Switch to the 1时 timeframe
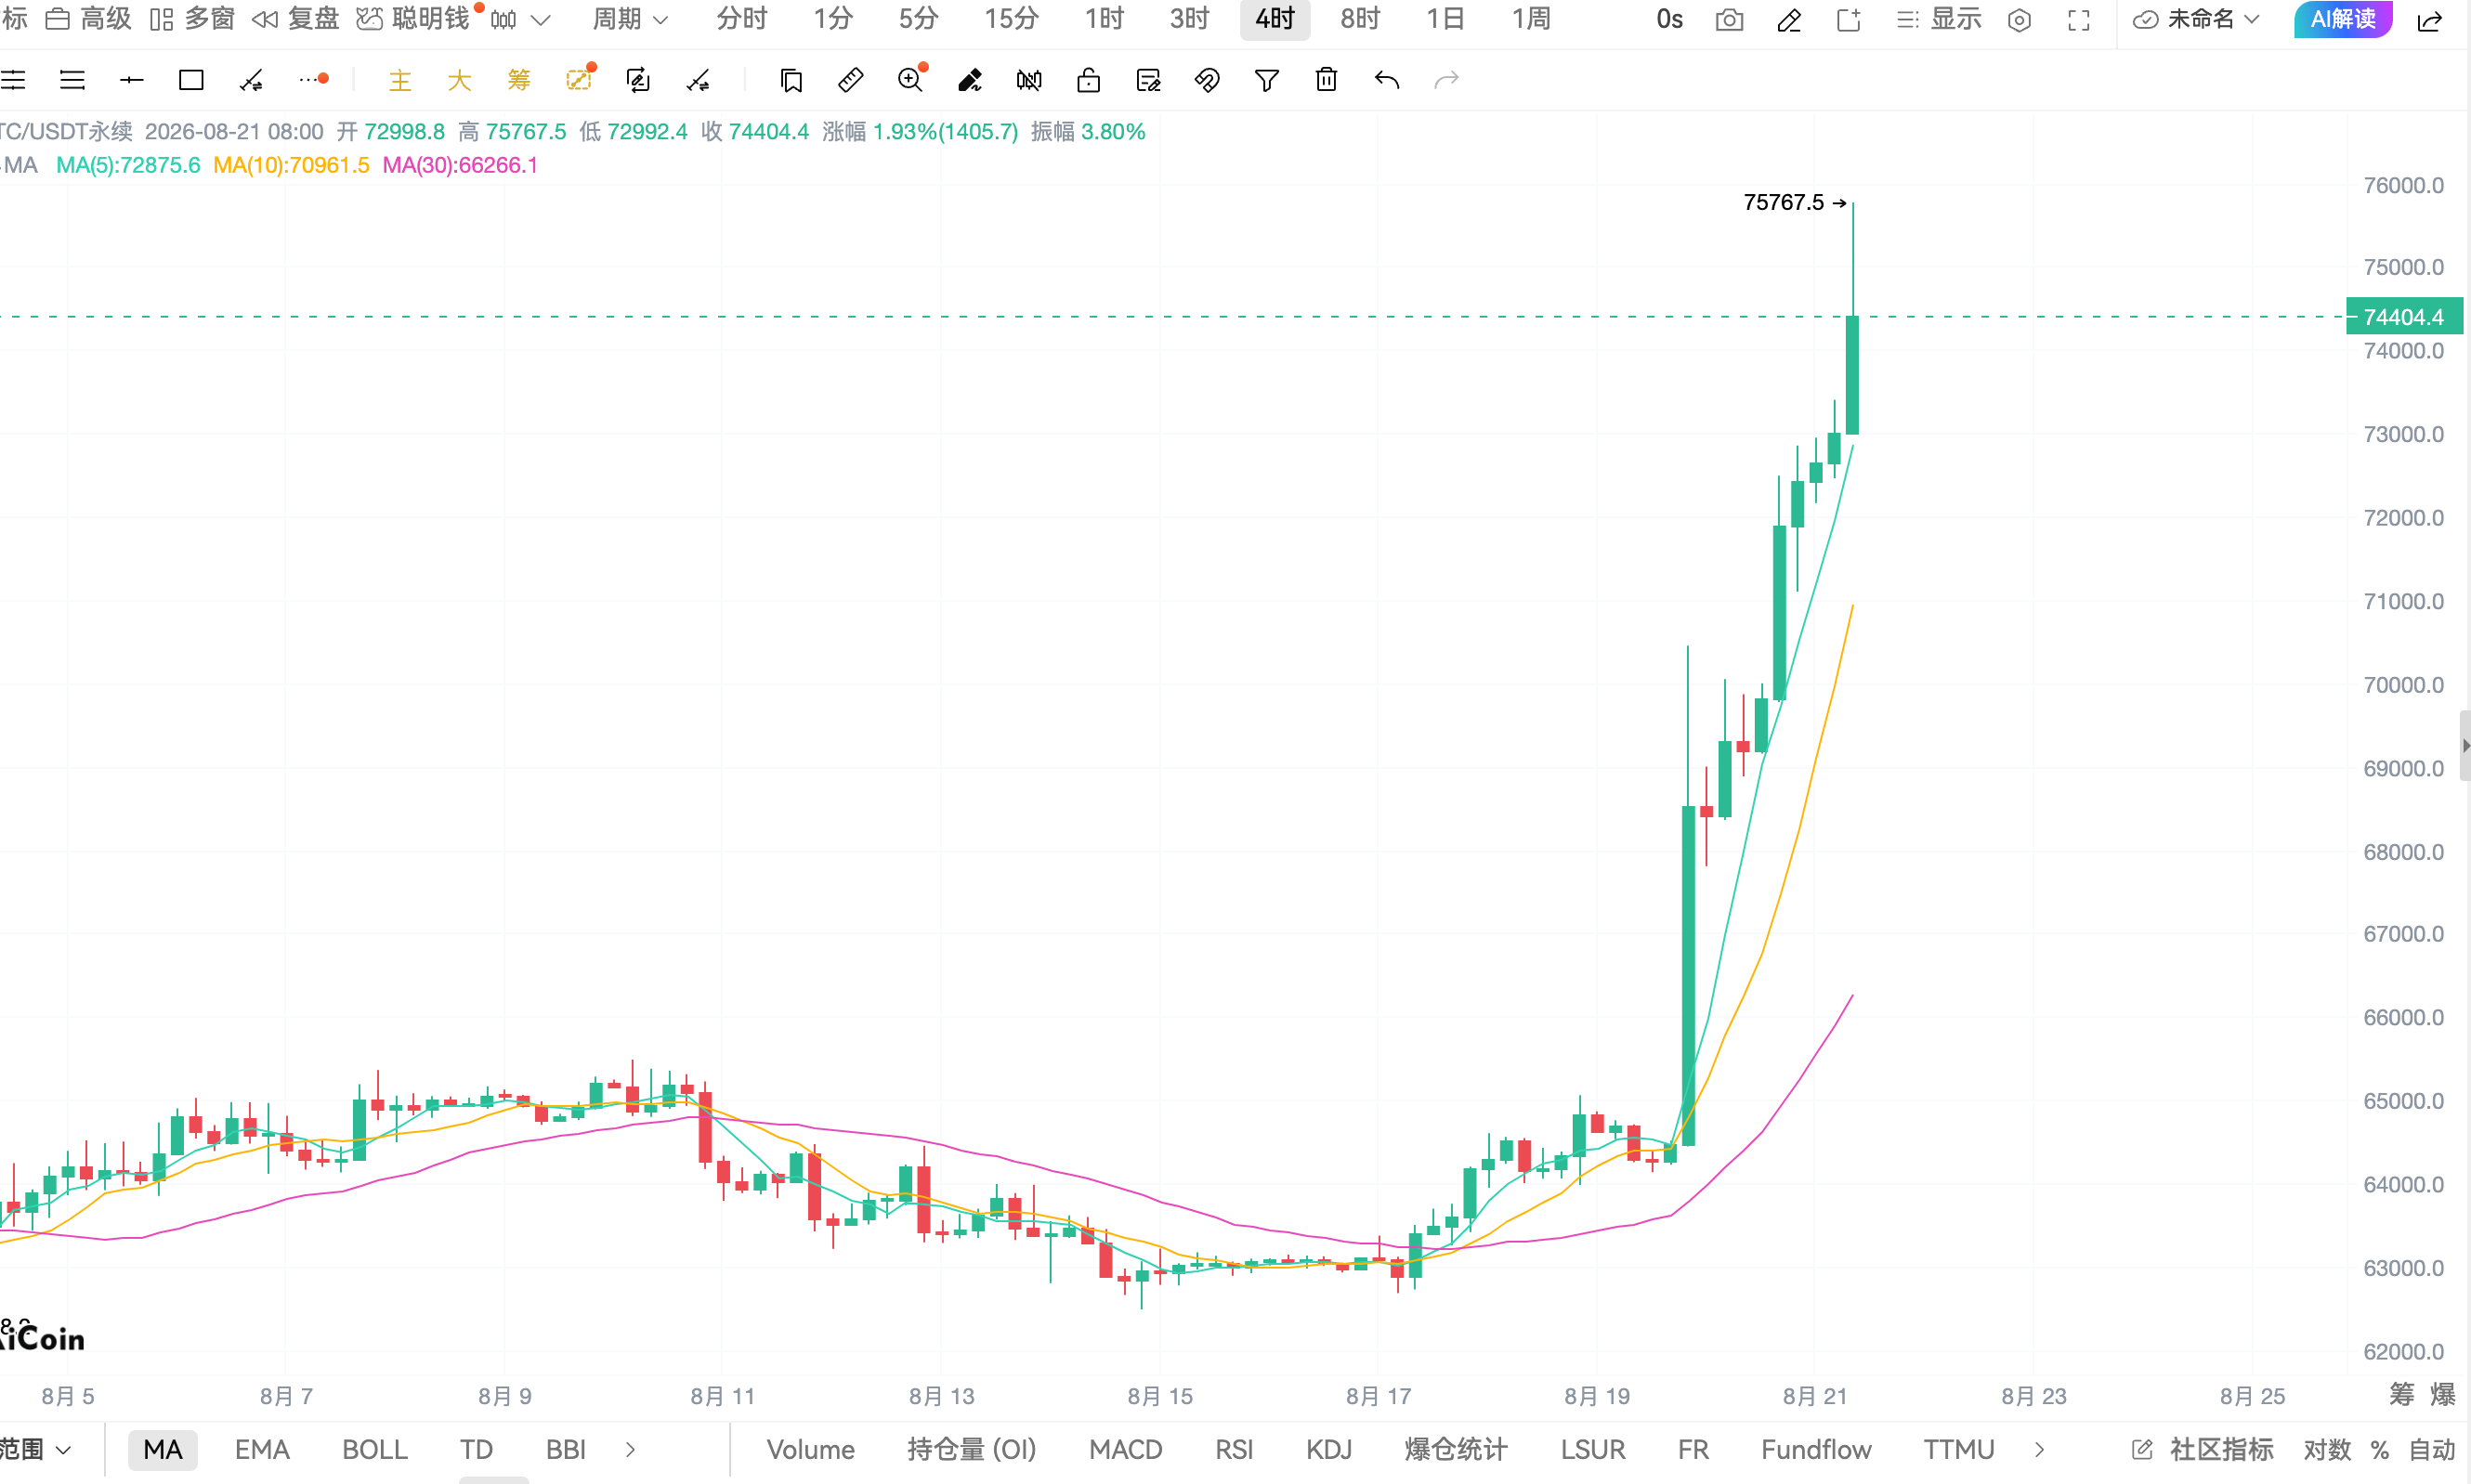 [1104, 20]
